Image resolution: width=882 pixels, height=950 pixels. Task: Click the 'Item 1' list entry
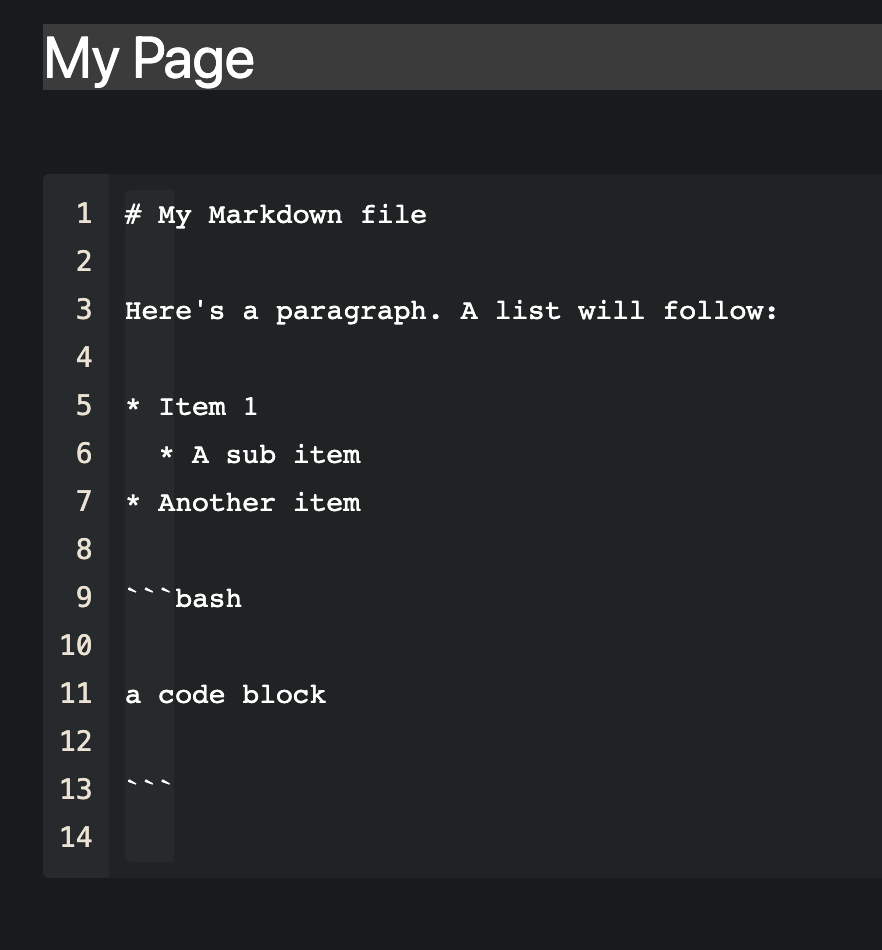point(190,406)
